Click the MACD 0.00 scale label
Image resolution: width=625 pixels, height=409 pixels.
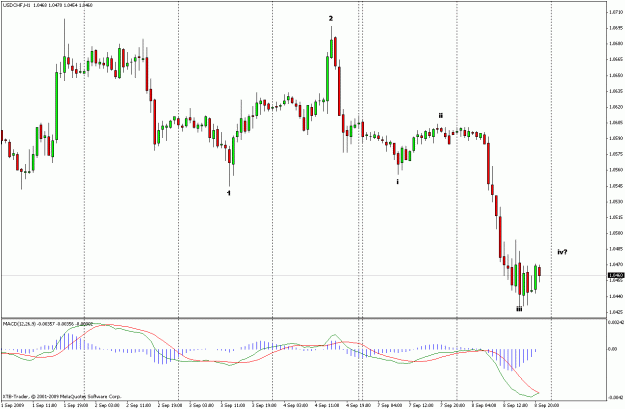[x=612, y=349]
